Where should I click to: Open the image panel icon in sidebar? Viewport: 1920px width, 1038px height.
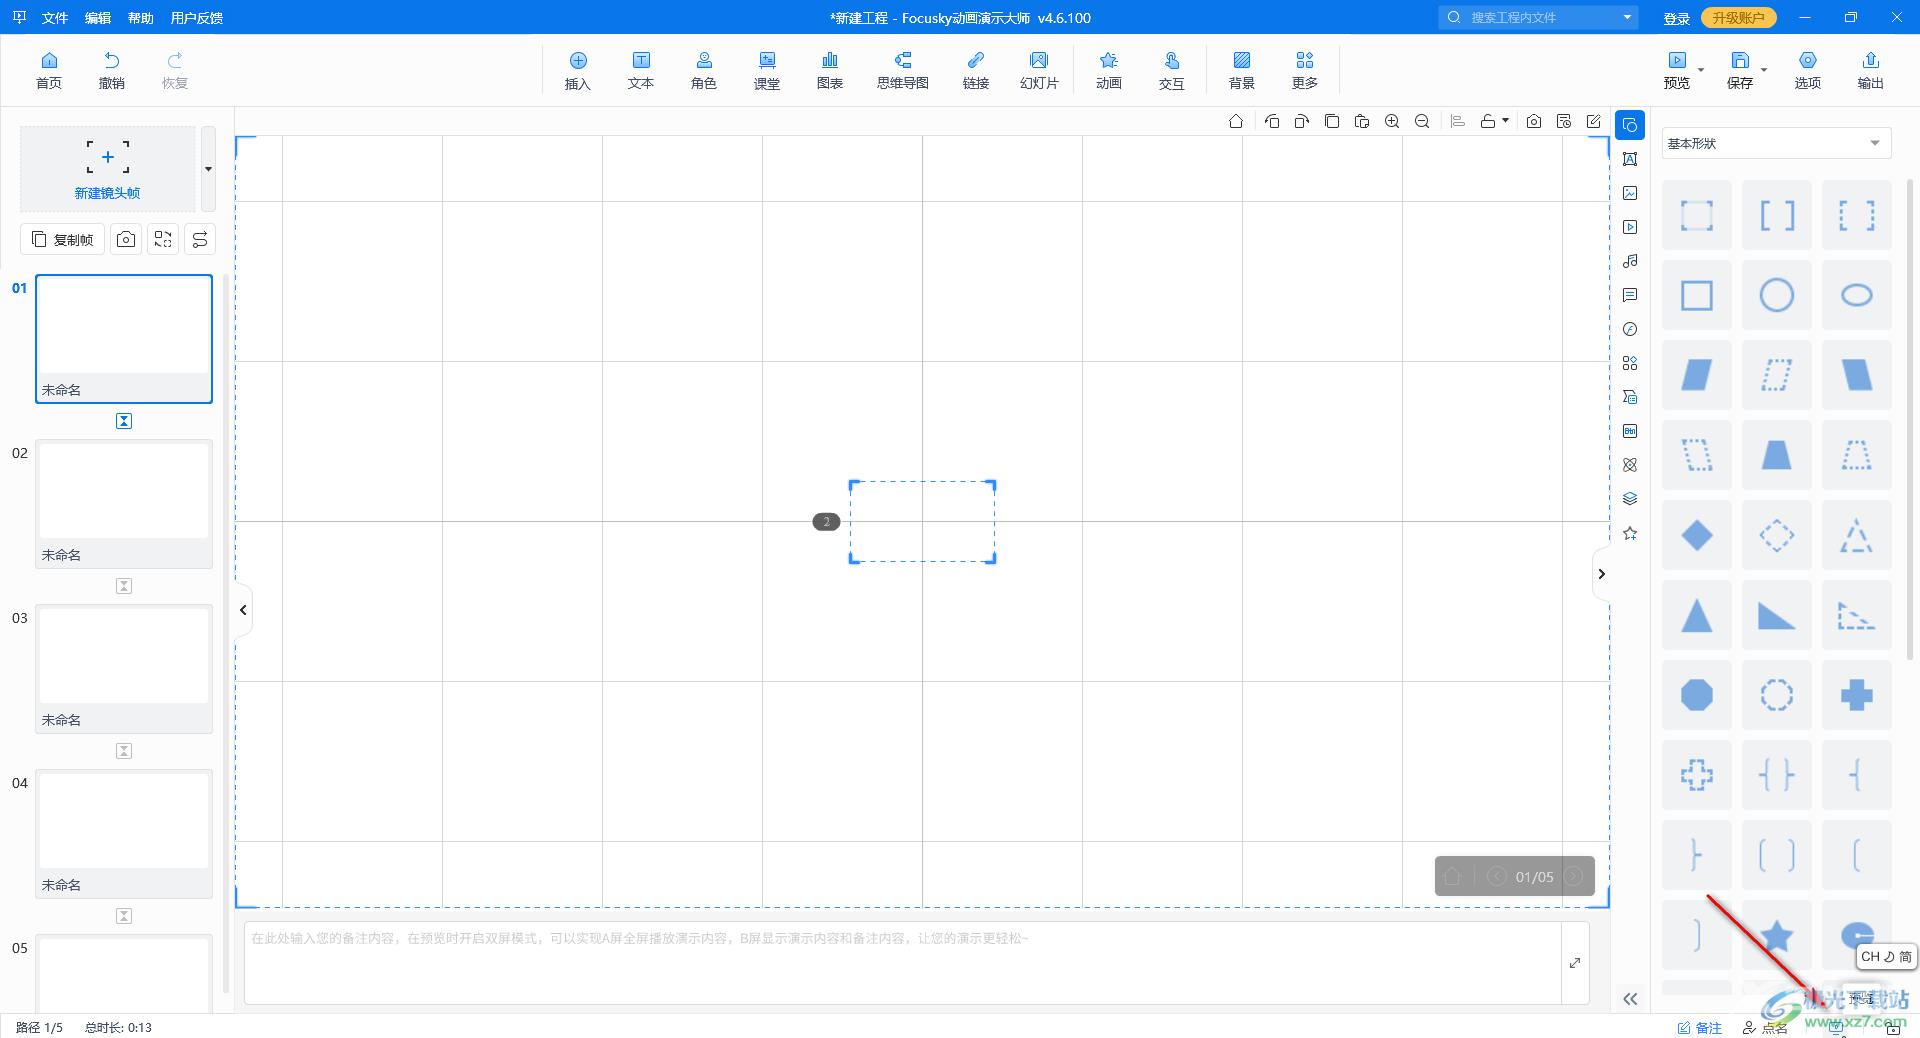click(1630, 193)
